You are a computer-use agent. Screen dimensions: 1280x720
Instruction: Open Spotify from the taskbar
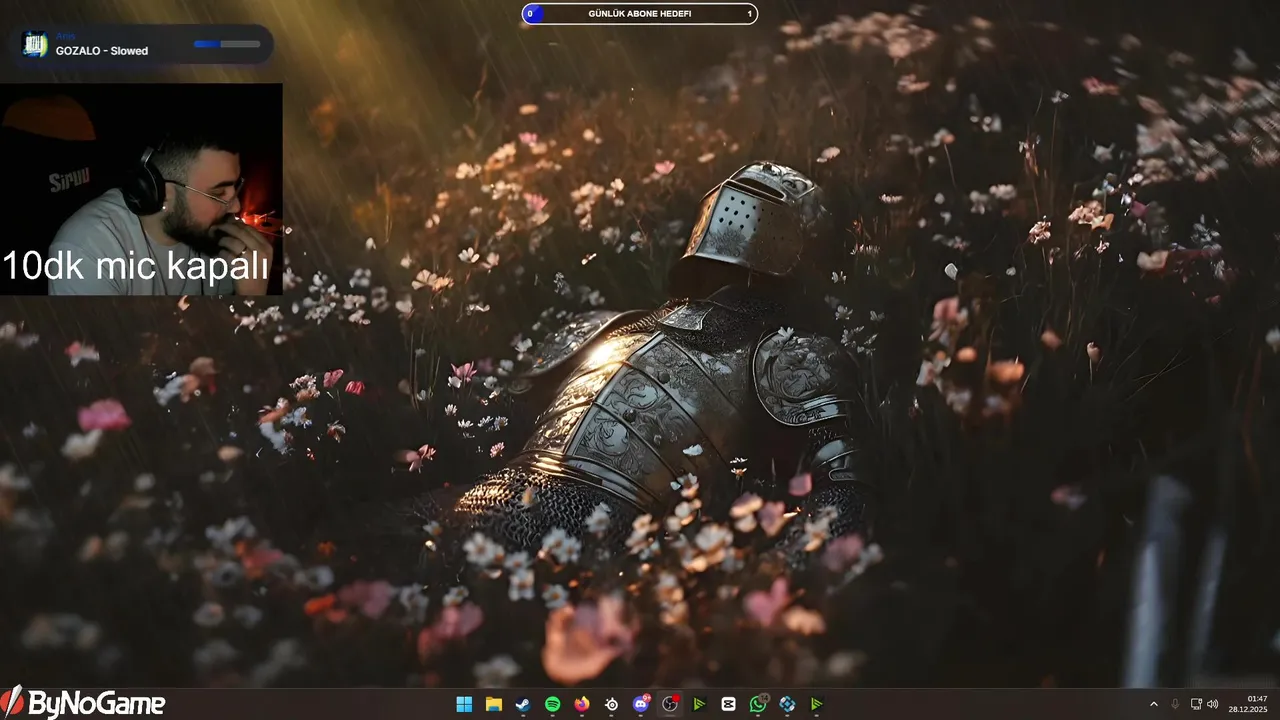[552, 704]
